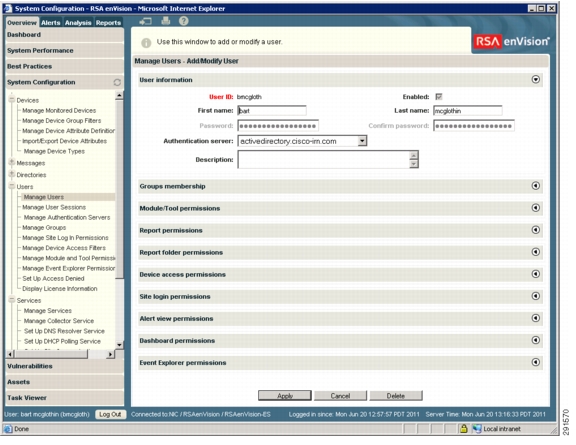Click the Local intranet zone icon
This screenshot has height=445, width=576.
[x=477, y=428]
